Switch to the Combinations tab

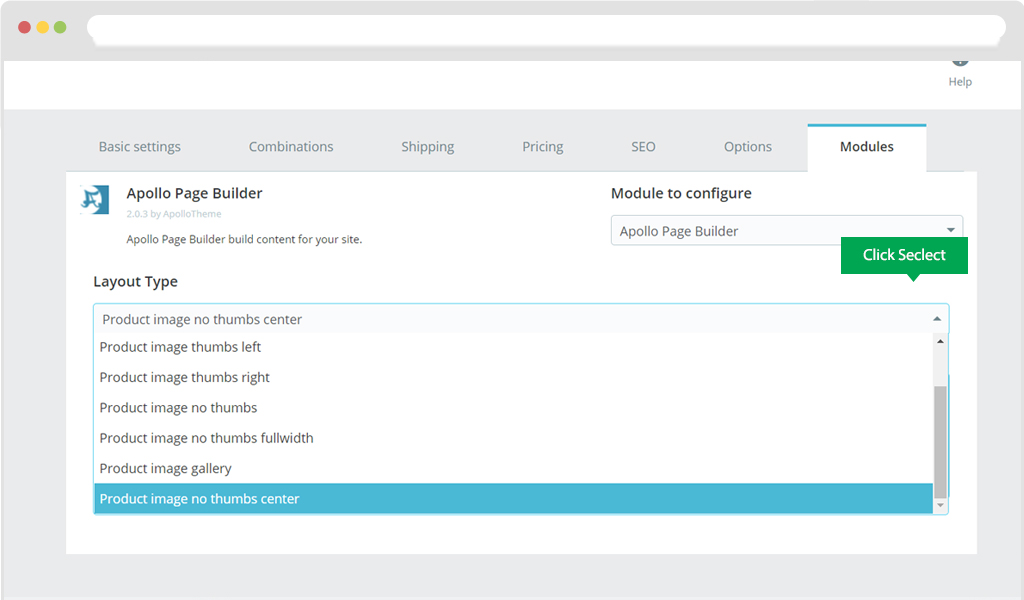click(x=291, y=147)
